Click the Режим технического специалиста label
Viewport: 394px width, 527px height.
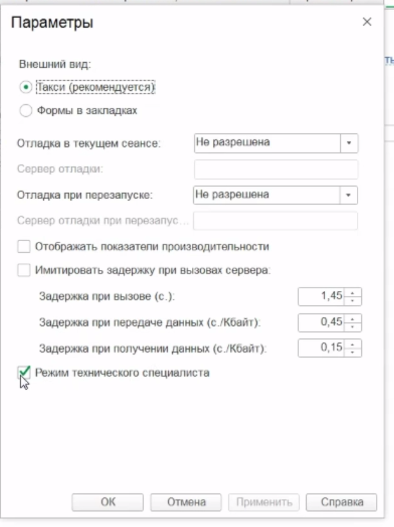(122, 373)
